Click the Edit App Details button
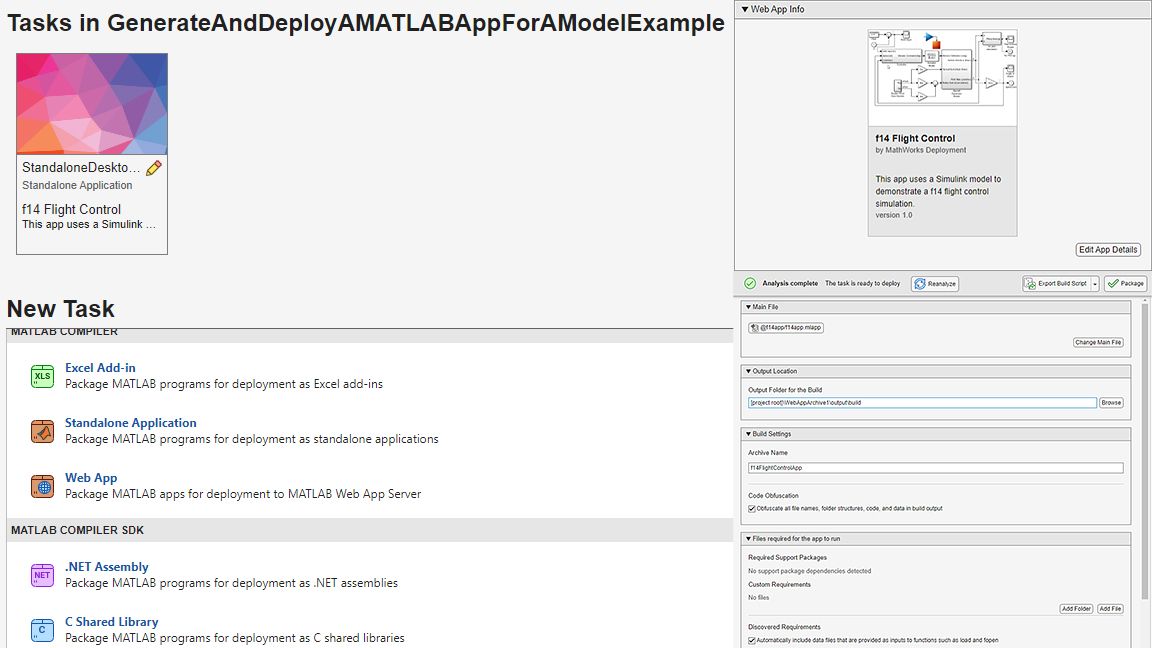The height and width of the screenshot is (648, 1152). click(x=1108, y=250)
